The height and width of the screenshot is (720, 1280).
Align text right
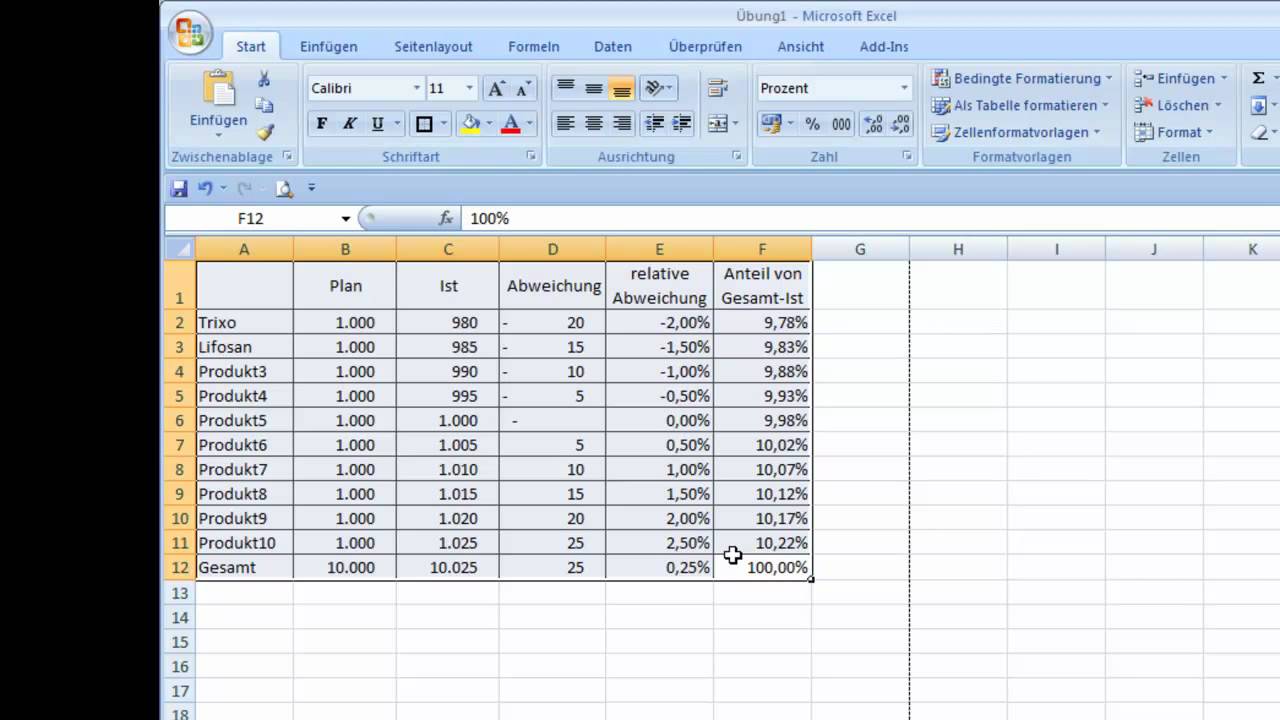point(622,124)
